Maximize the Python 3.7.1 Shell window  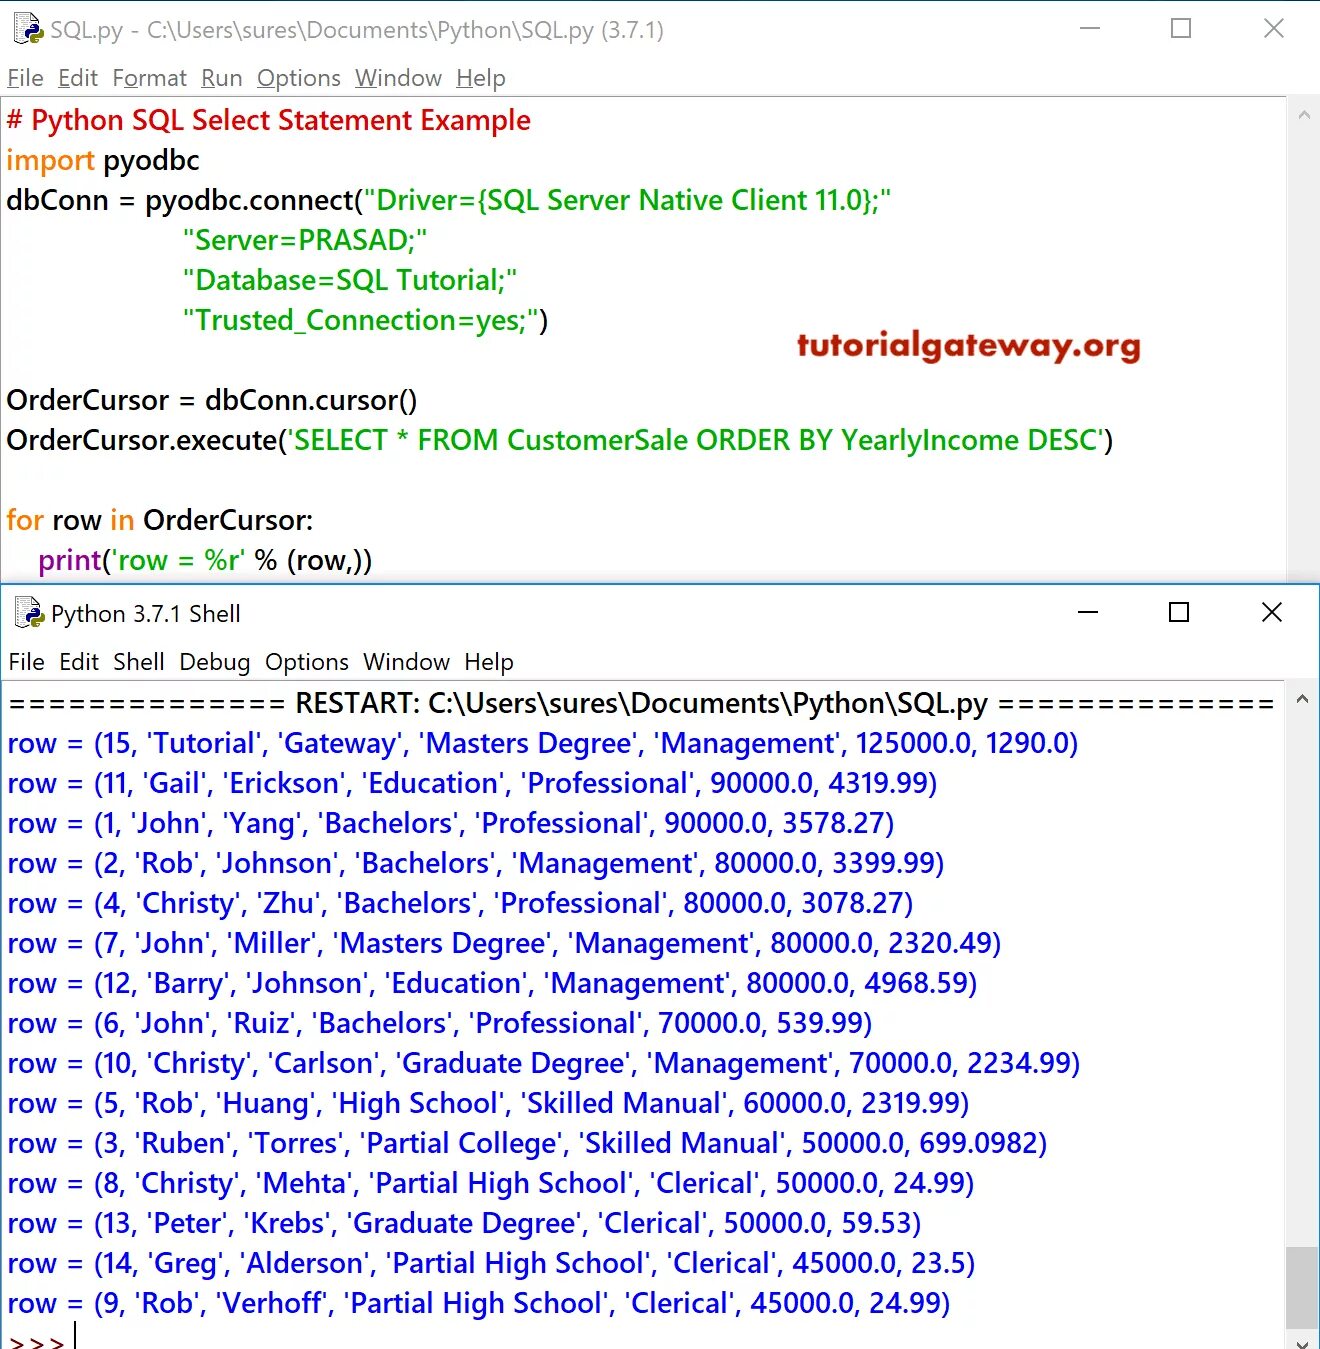point(1179,612)
